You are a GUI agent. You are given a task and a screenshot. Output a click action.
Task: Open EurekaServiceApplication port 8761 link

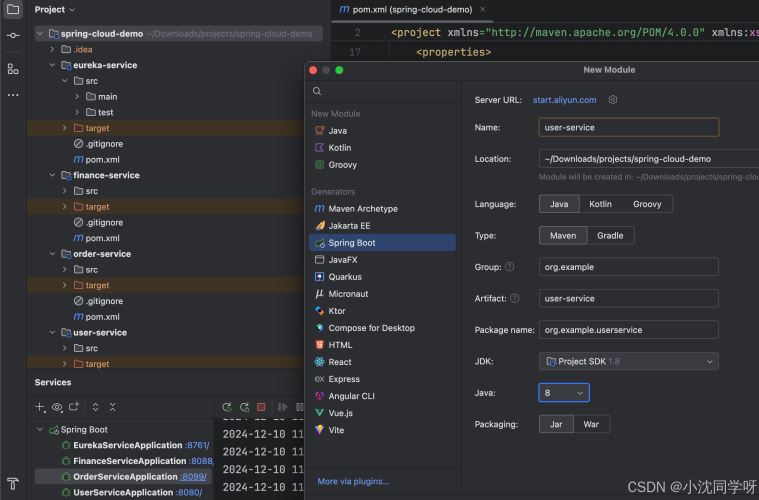(197, 445)
